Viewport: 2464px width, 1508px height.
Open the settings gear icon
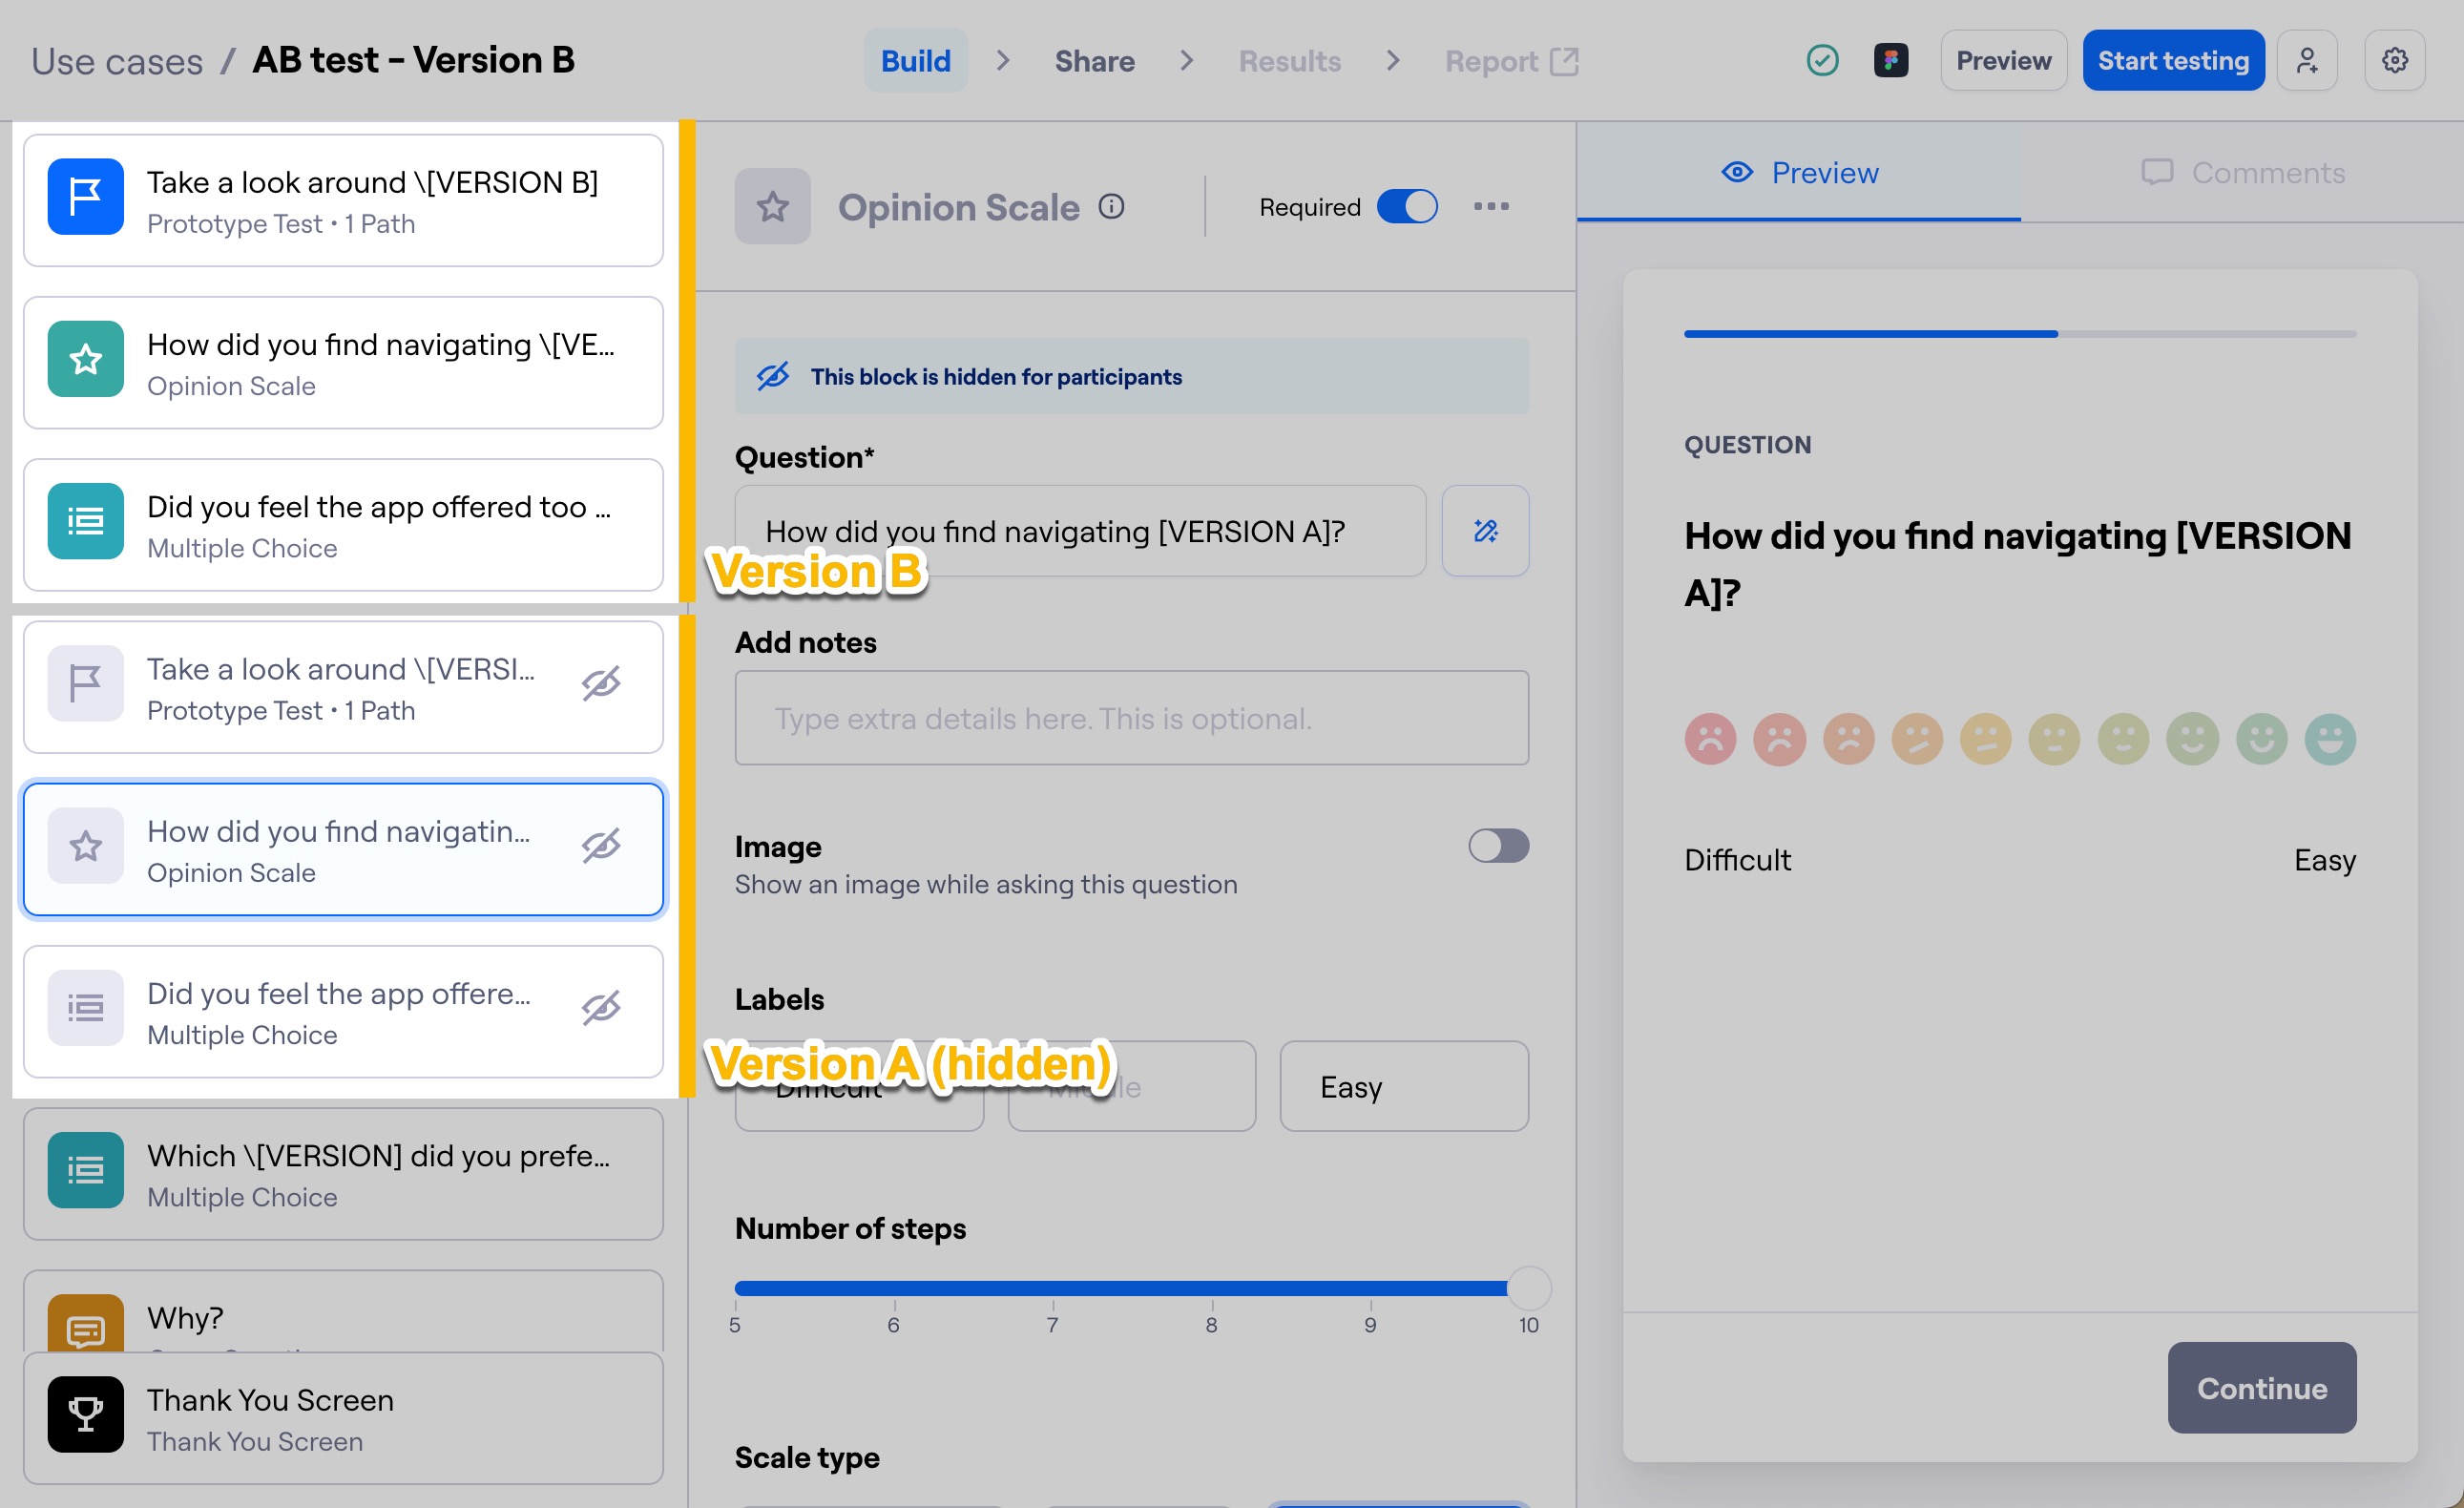(x=2394, y=61)
